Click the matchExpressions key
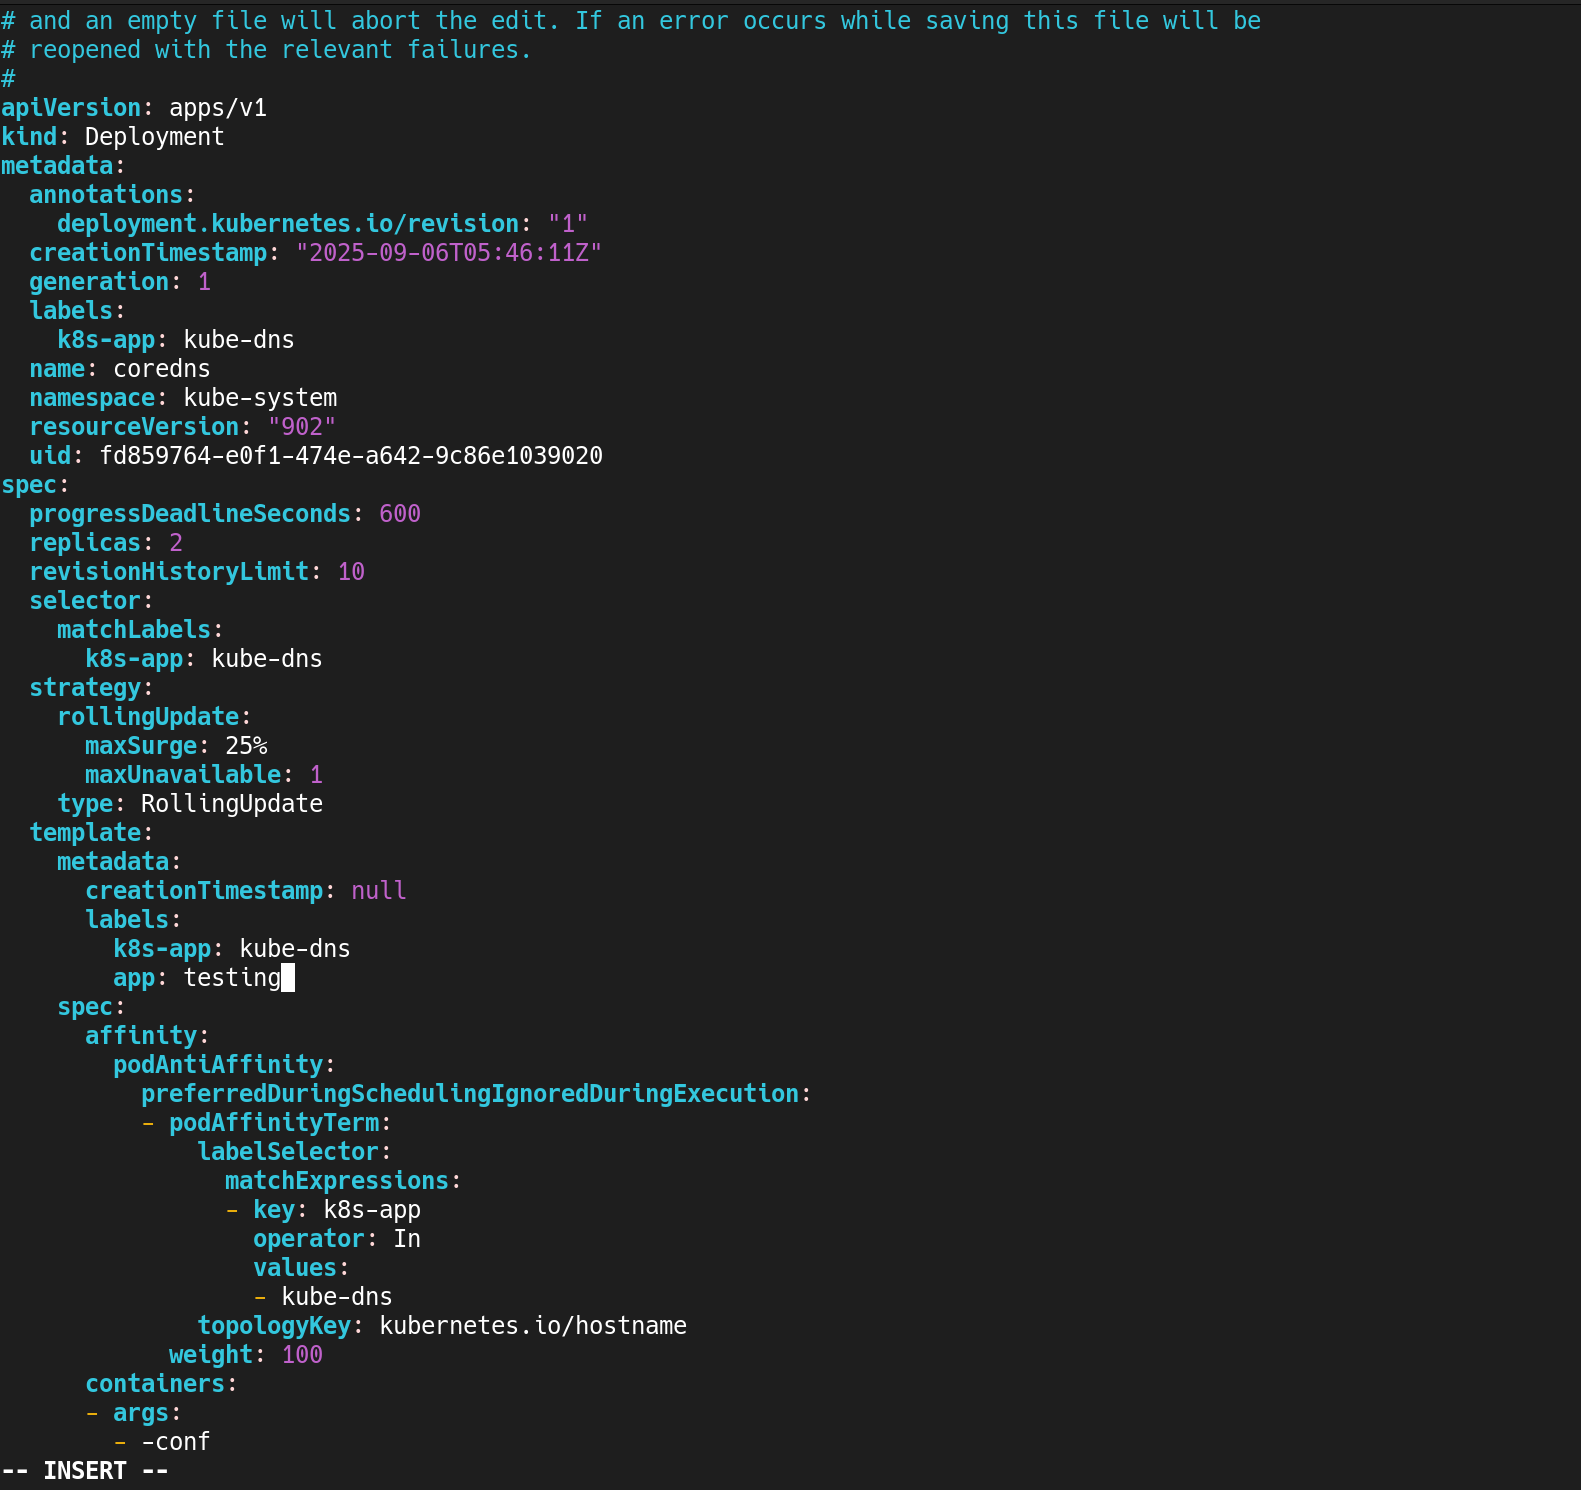Image resolution: width=1581 pixels, height=1490 pixels. pyautogui.click(x=337, y=1181)
